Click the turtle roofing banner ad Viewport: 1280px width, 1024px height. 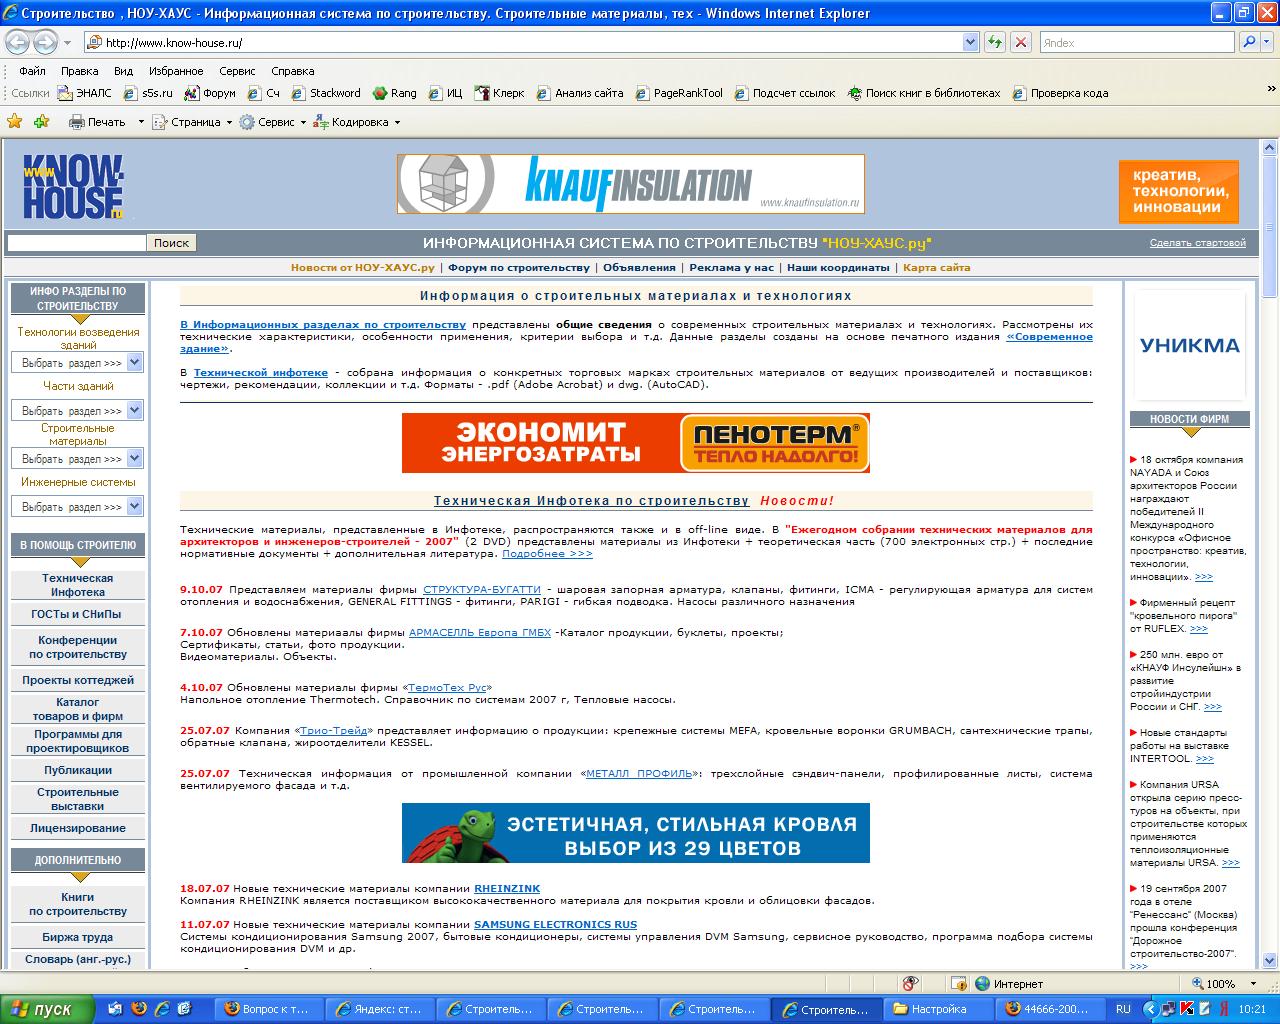[x=635, y=833]
